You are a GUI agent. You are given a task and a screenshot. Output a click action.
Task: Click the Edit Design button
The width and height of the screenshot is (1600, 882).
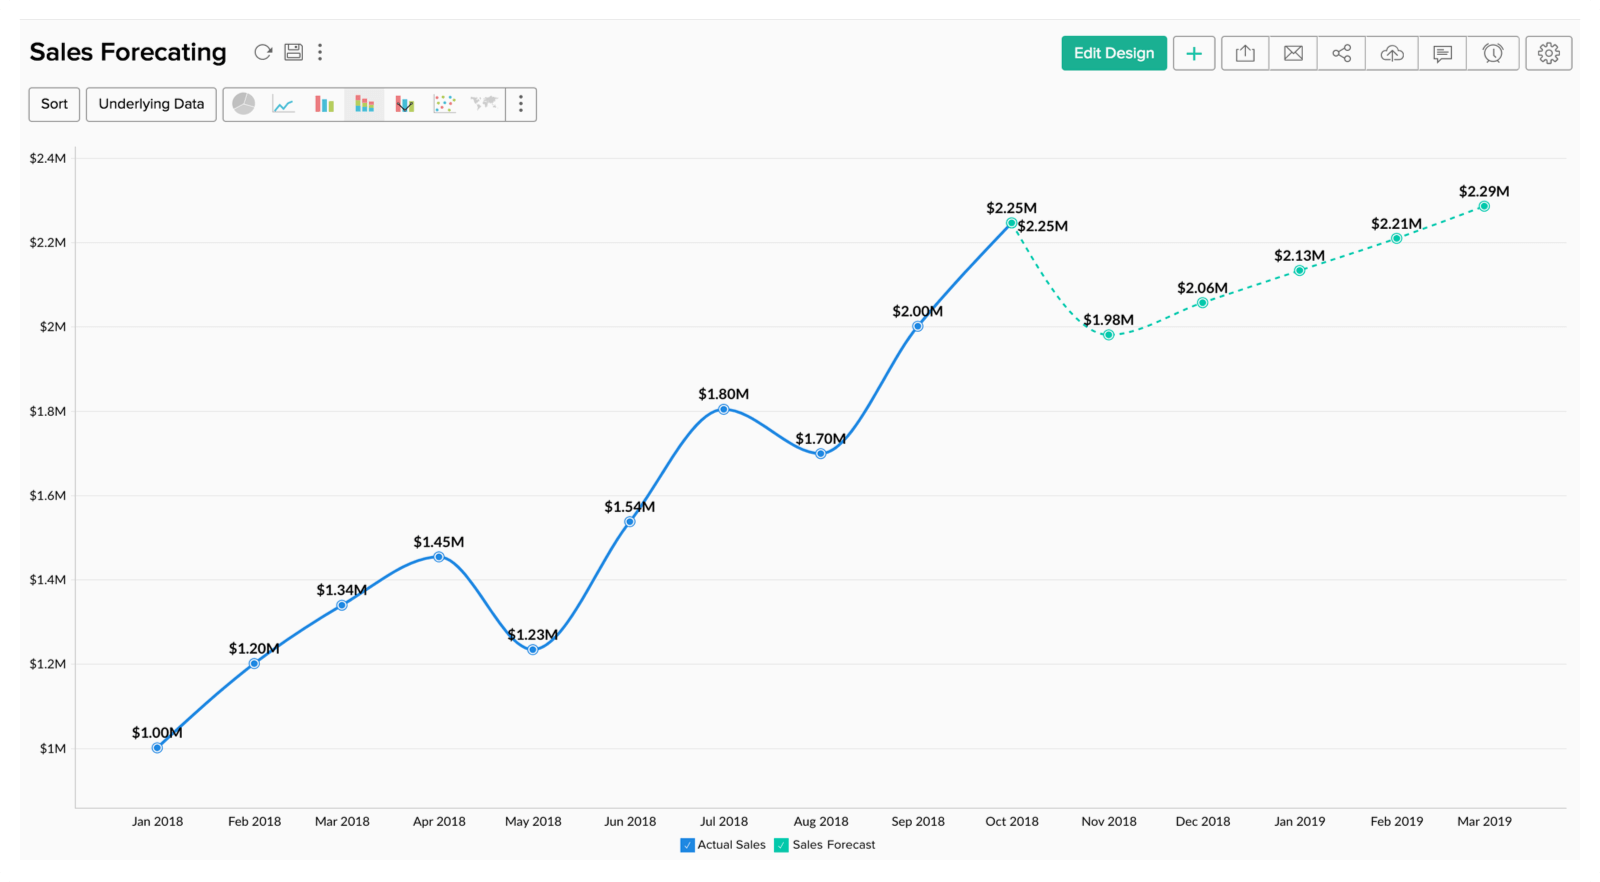coord(1114,53)
